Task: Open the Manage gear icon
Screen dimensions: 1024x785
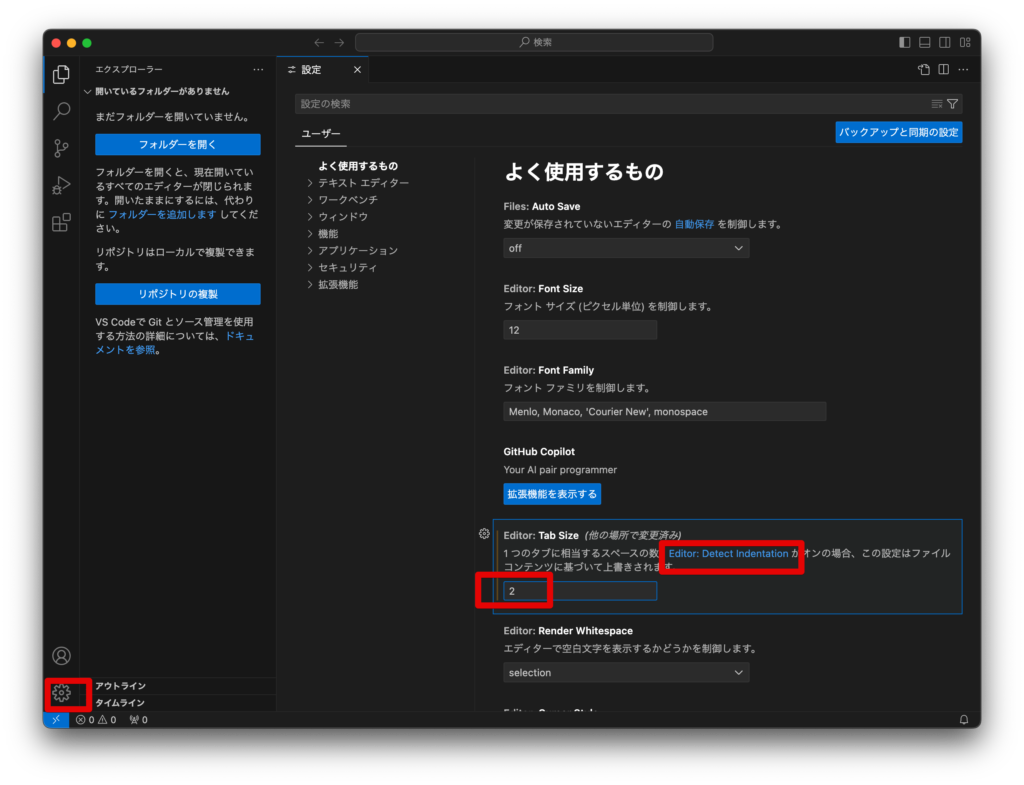Action: coord(61,693)
